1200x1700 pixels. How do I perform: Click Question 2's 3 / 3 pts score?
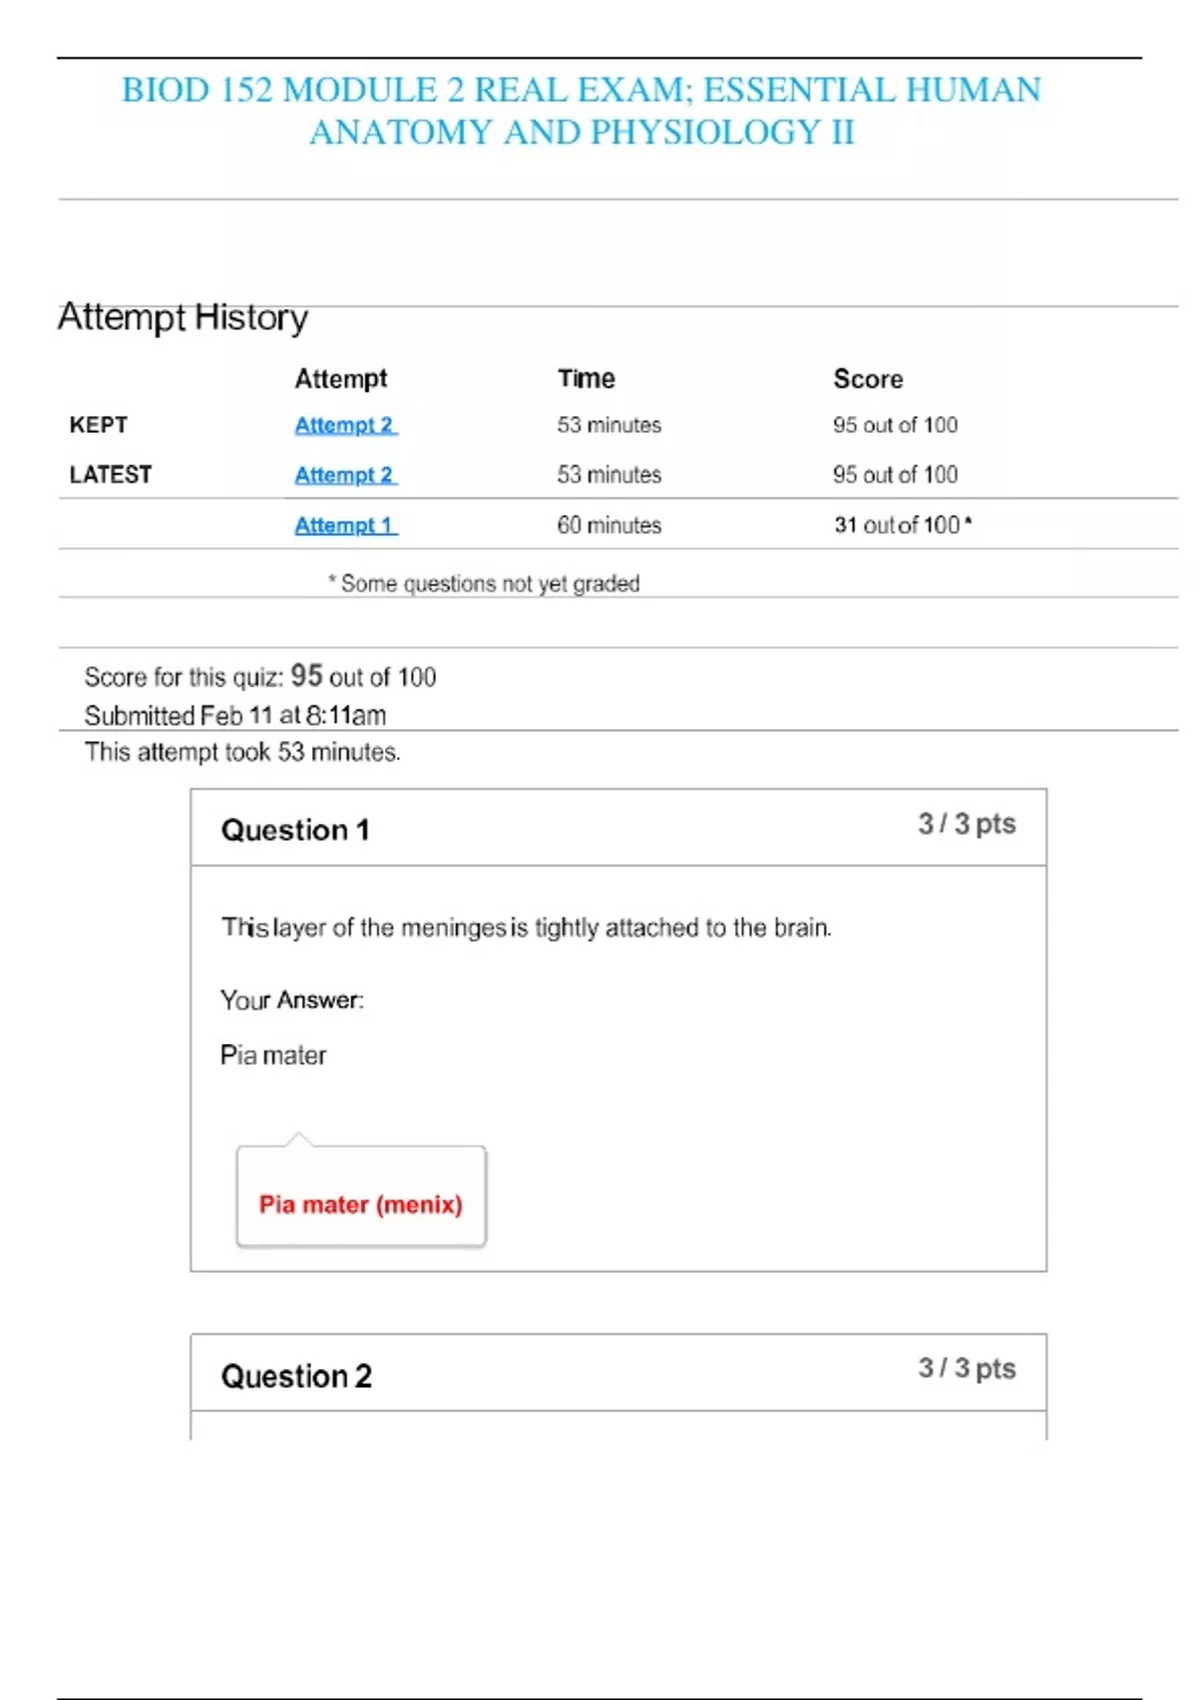(966, 1368)
